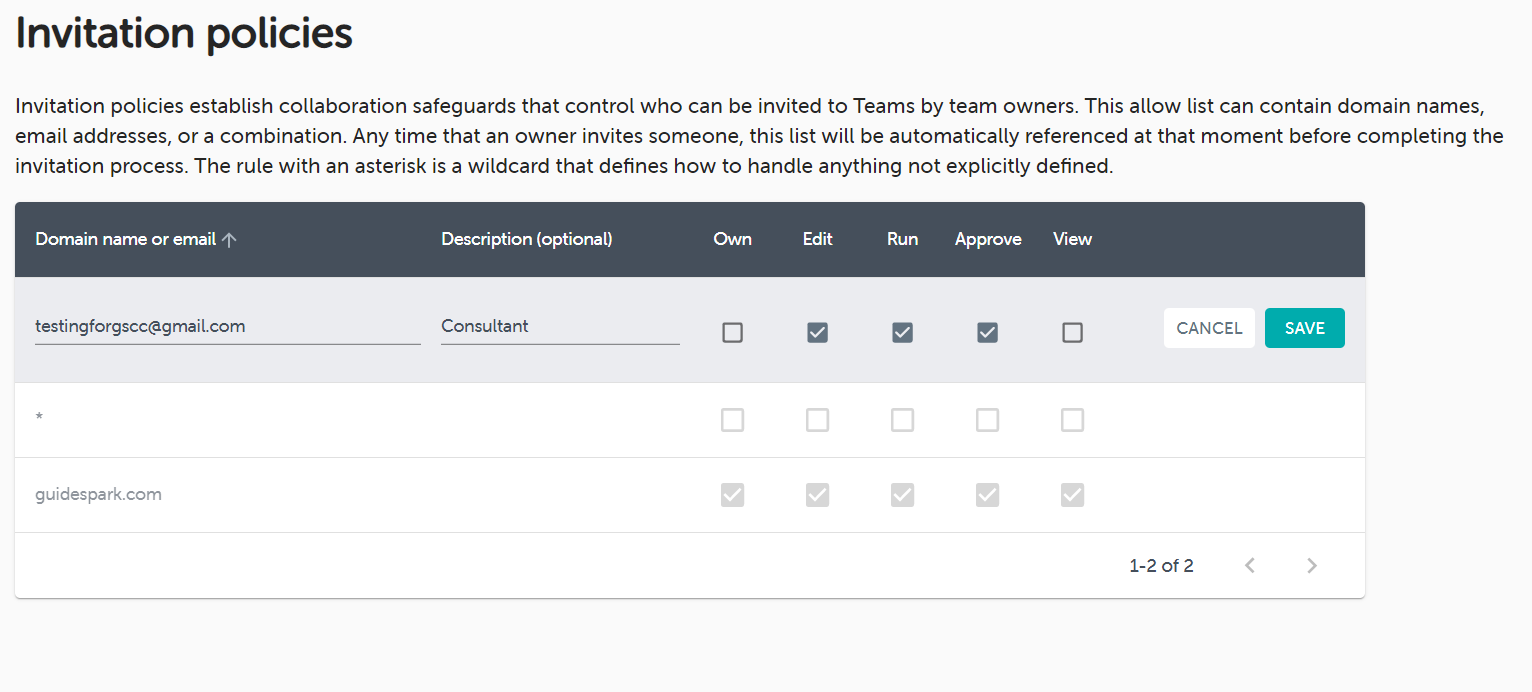Go to previous page using left chevron

(x=1249, y=566)
